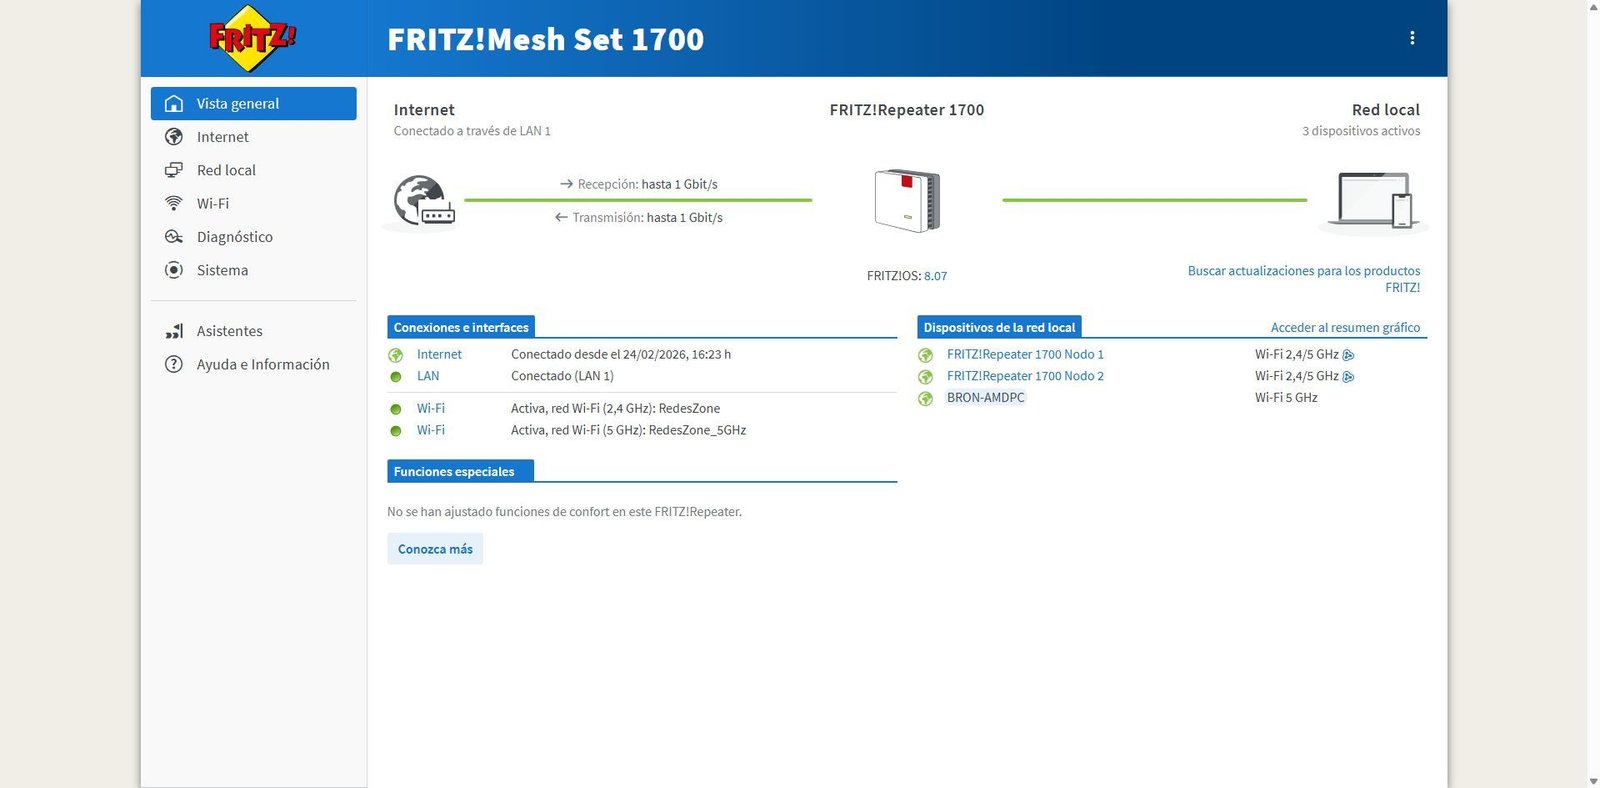The height and width of the screenshot is (788, 1600).
Task: Expand the Sistema sidebar menu
Action: tap(222, 271)
